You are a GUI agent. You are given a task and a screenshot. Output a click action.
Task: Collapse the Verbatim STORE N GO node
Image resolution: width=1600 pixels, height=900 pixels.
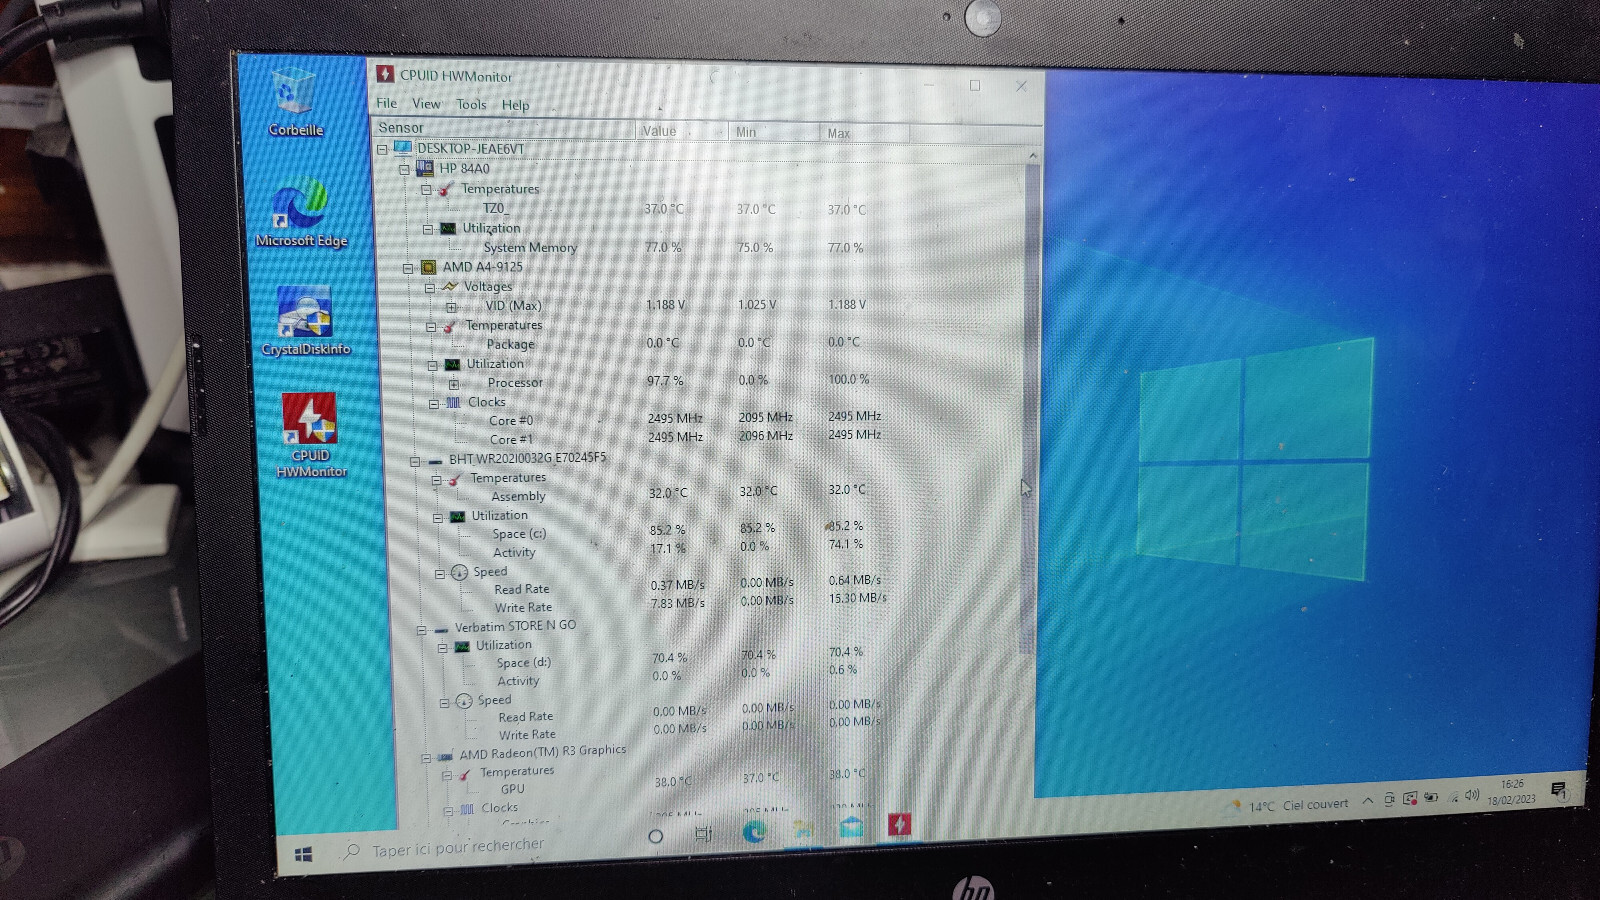click(421, 630)
